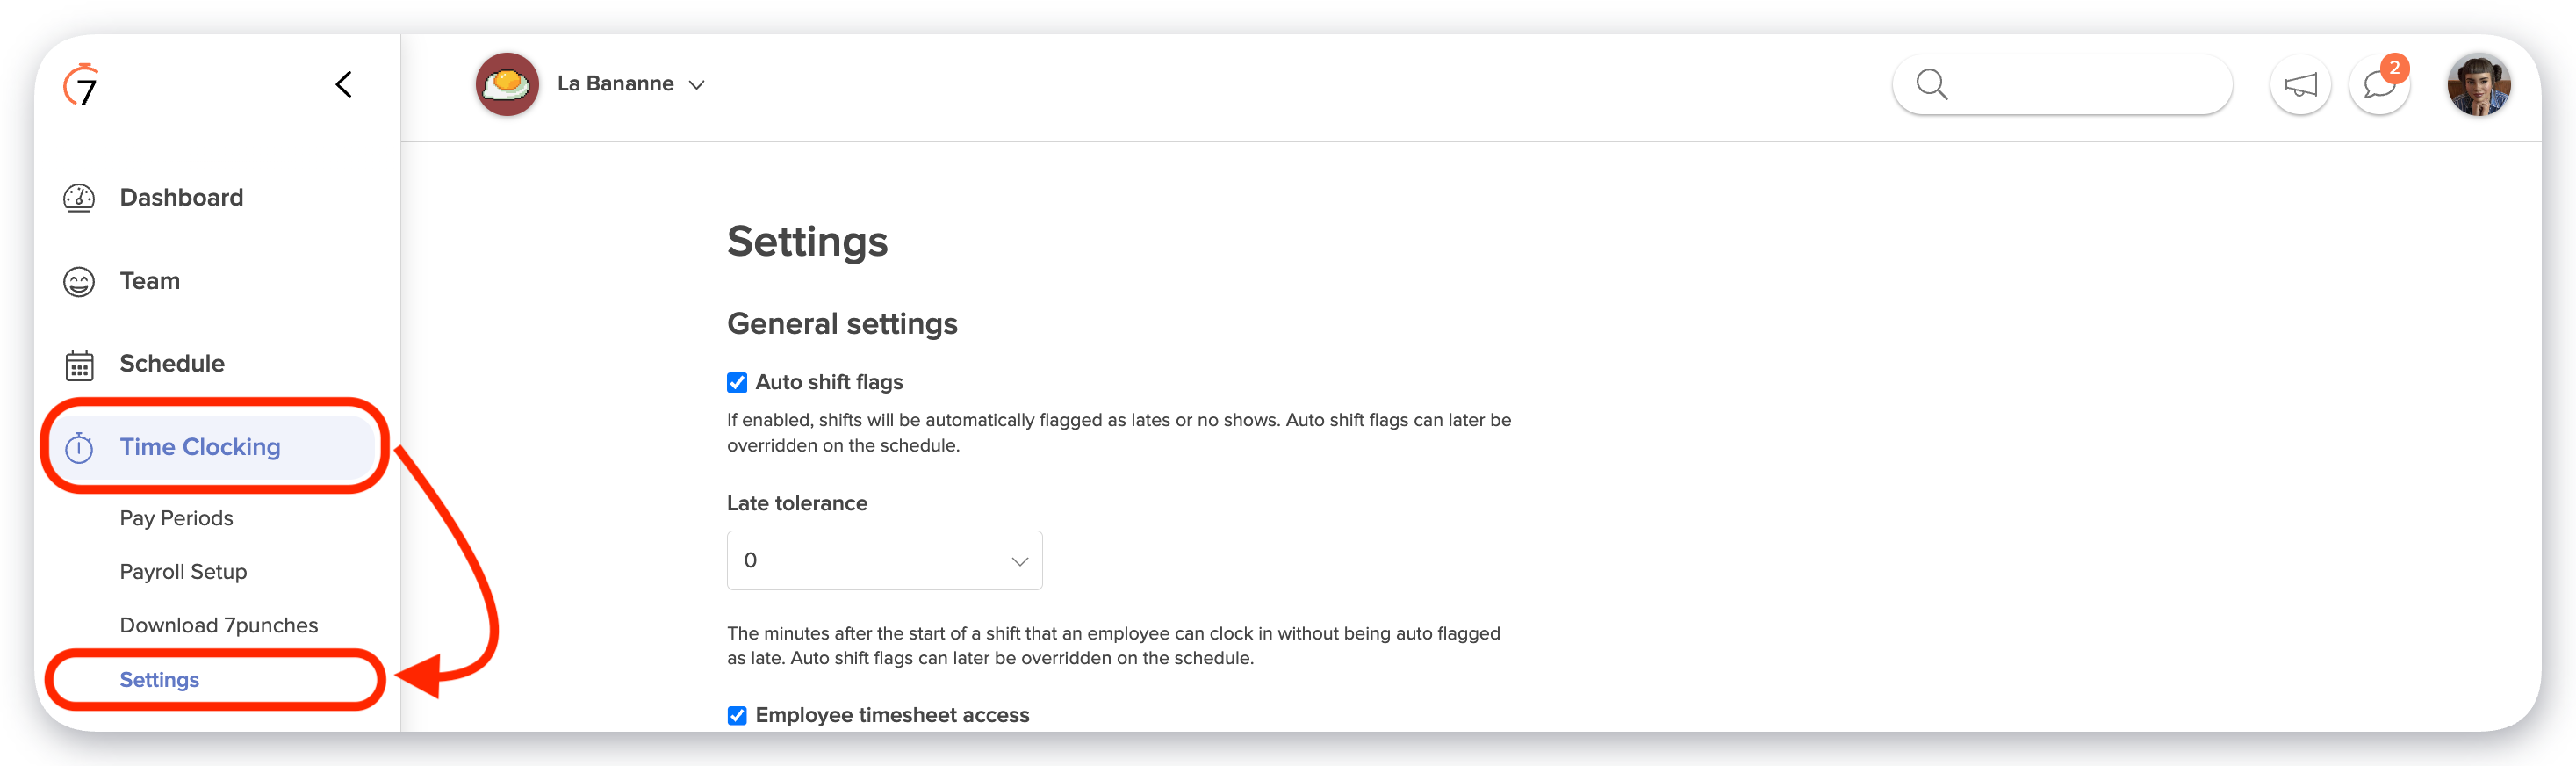Viewport: 2576px width, 766px height.
Task: Go to Payroll Setup
Action: [183, 572]
